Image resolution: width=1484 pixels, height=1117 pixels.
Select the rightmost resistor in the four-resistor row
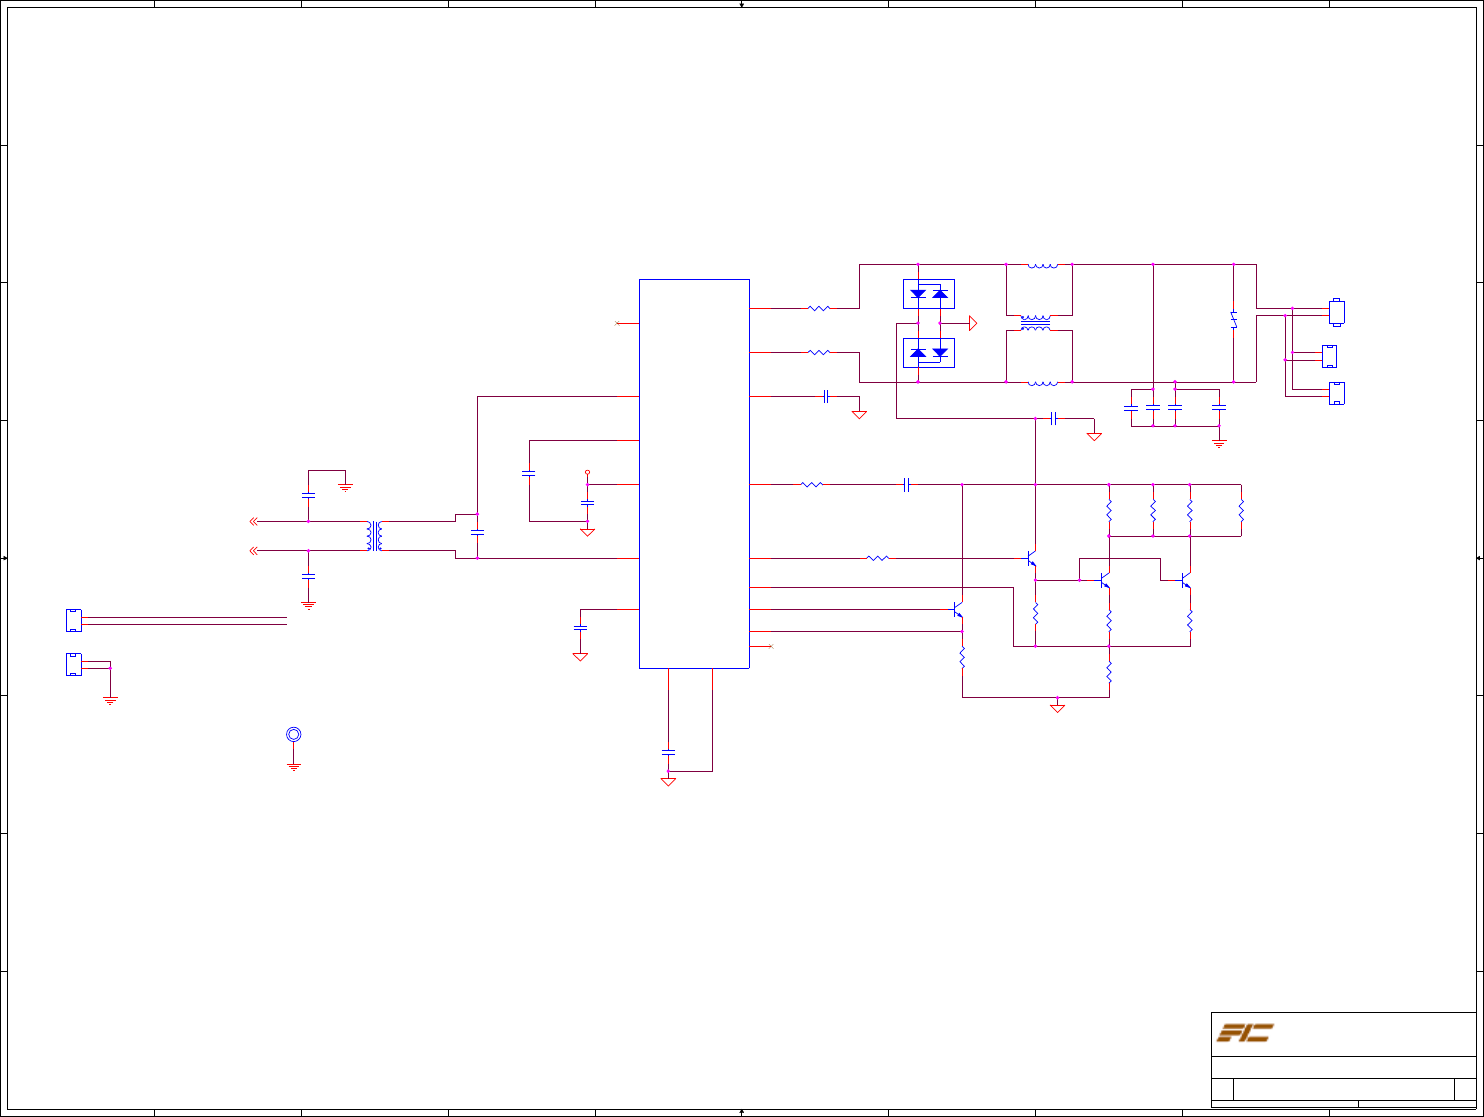click(1241, 511)
